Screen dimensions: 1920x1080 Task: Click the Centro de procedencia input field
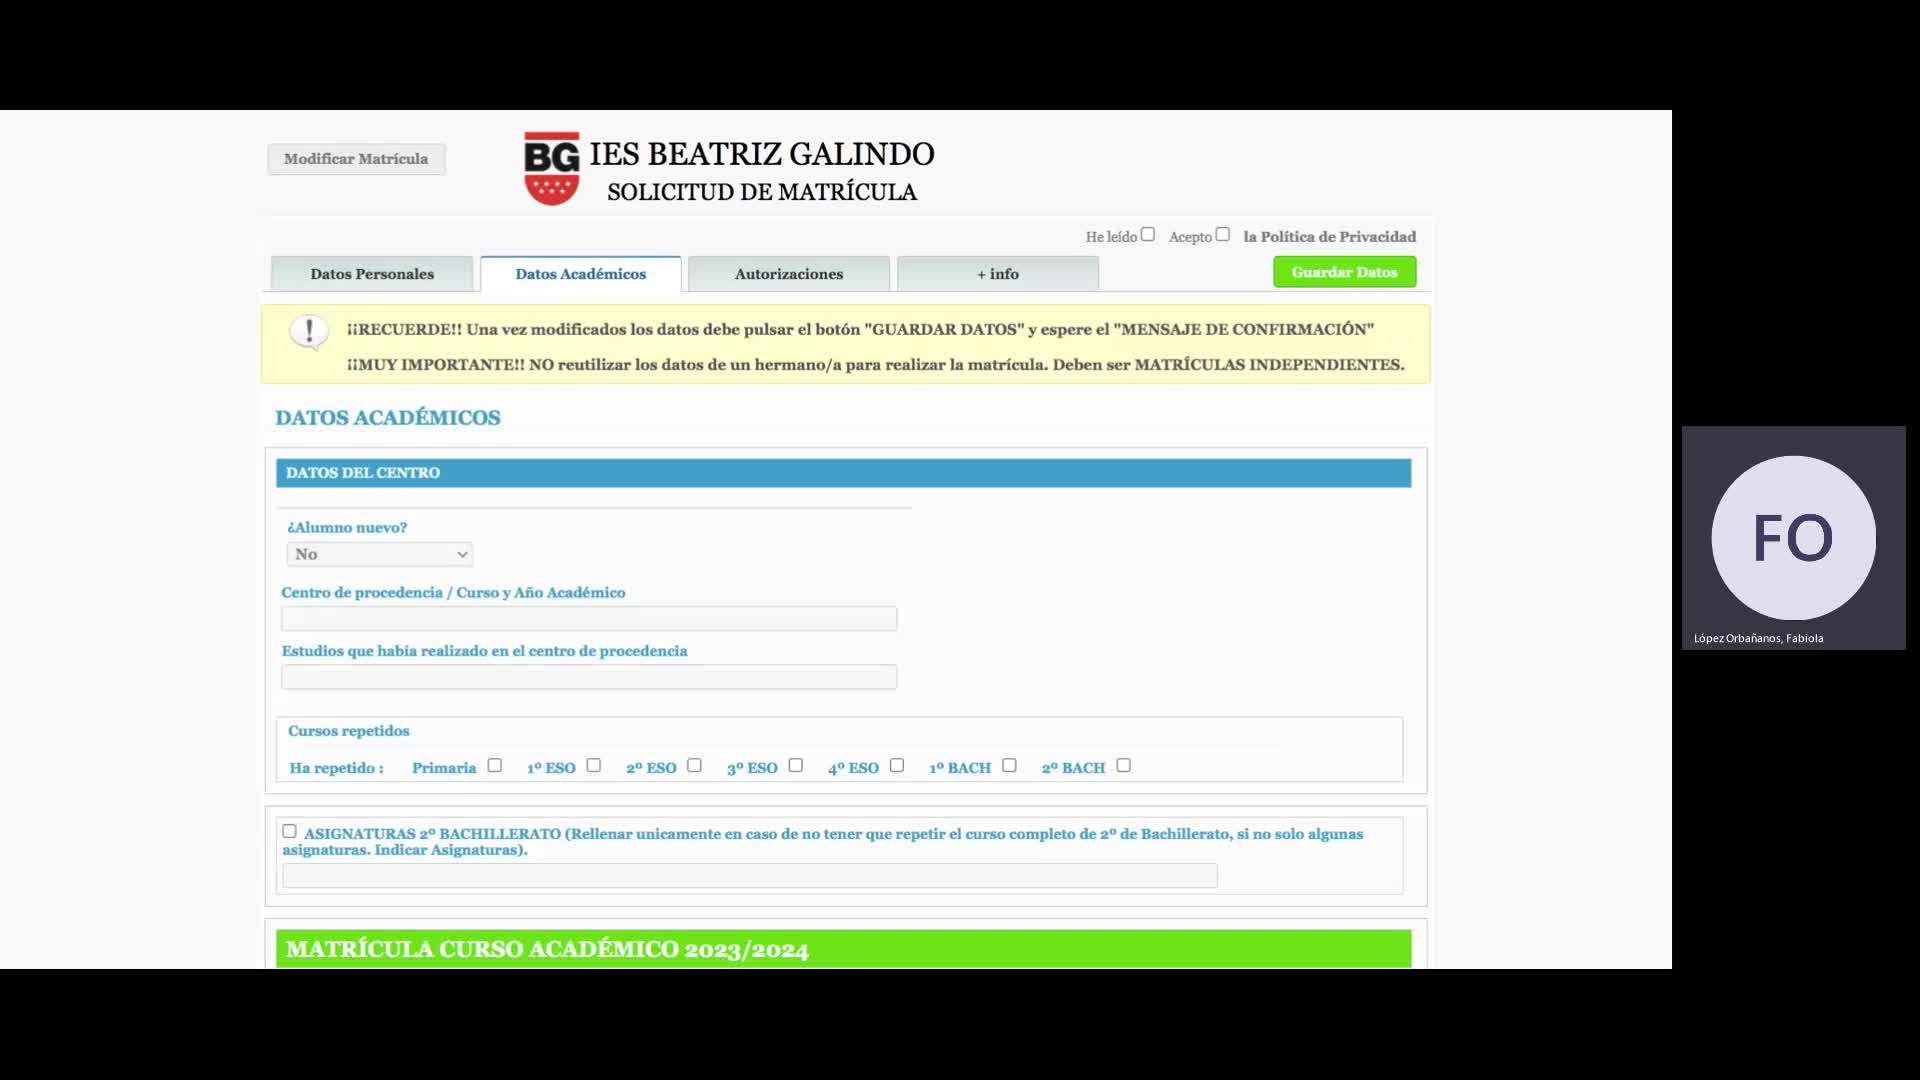click(x=588, y=619)
